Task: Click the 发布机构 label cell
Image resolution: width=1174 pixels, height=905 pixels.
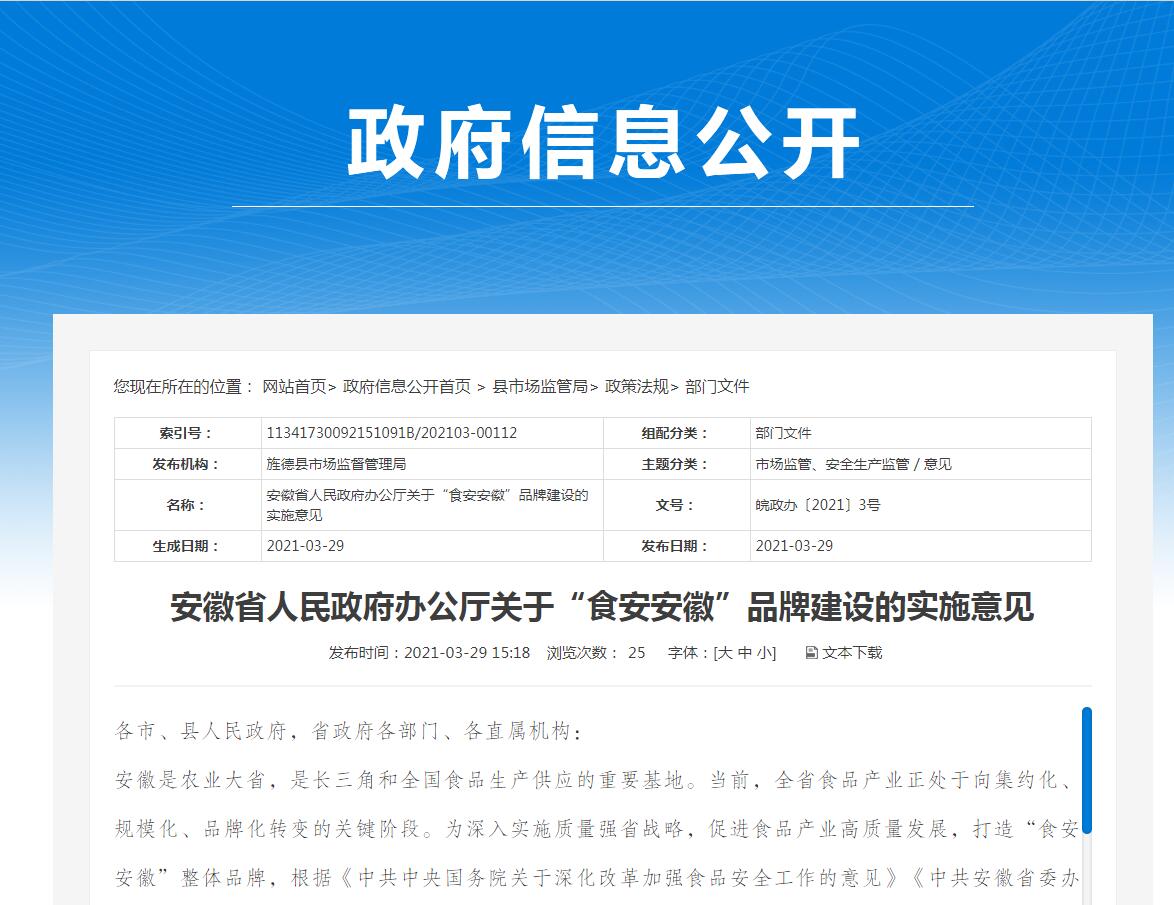Action: click(187, 464)
